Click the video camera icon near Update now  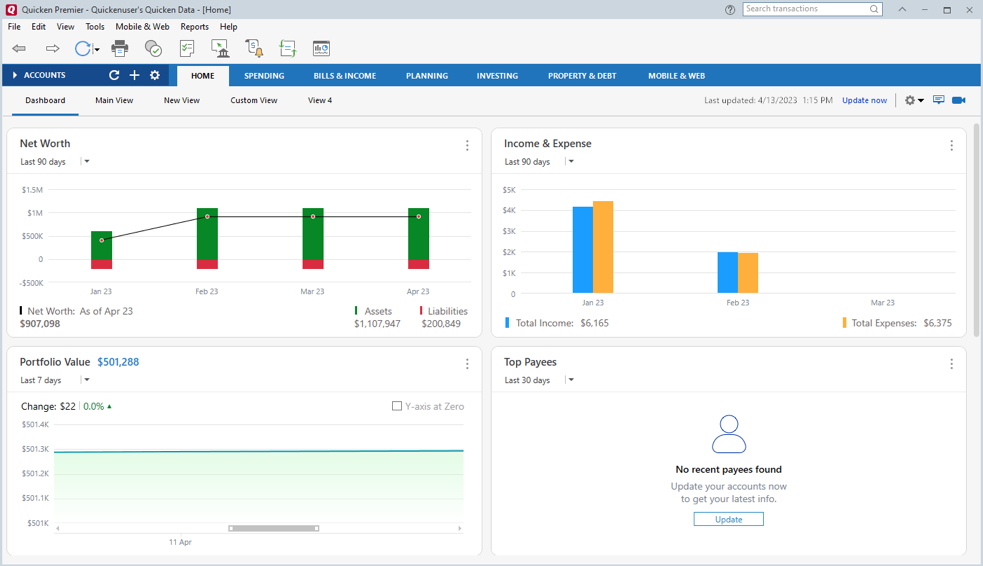click(959, 100)
